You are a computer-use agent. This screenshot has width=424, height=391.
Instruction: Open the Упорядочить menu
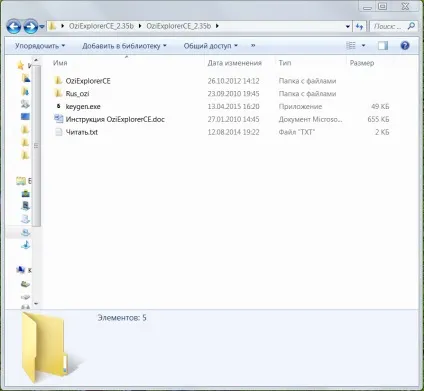(x=40, y=46)
